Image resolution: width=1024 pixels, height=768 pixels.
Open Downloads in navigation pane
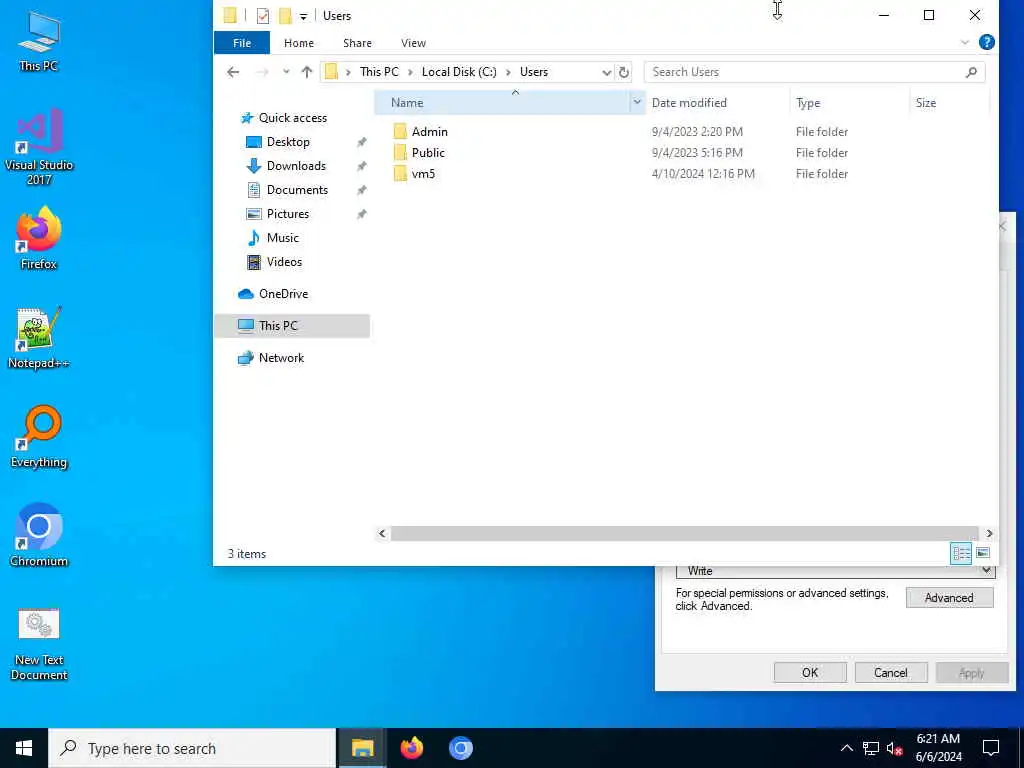[x=296, y=166]
